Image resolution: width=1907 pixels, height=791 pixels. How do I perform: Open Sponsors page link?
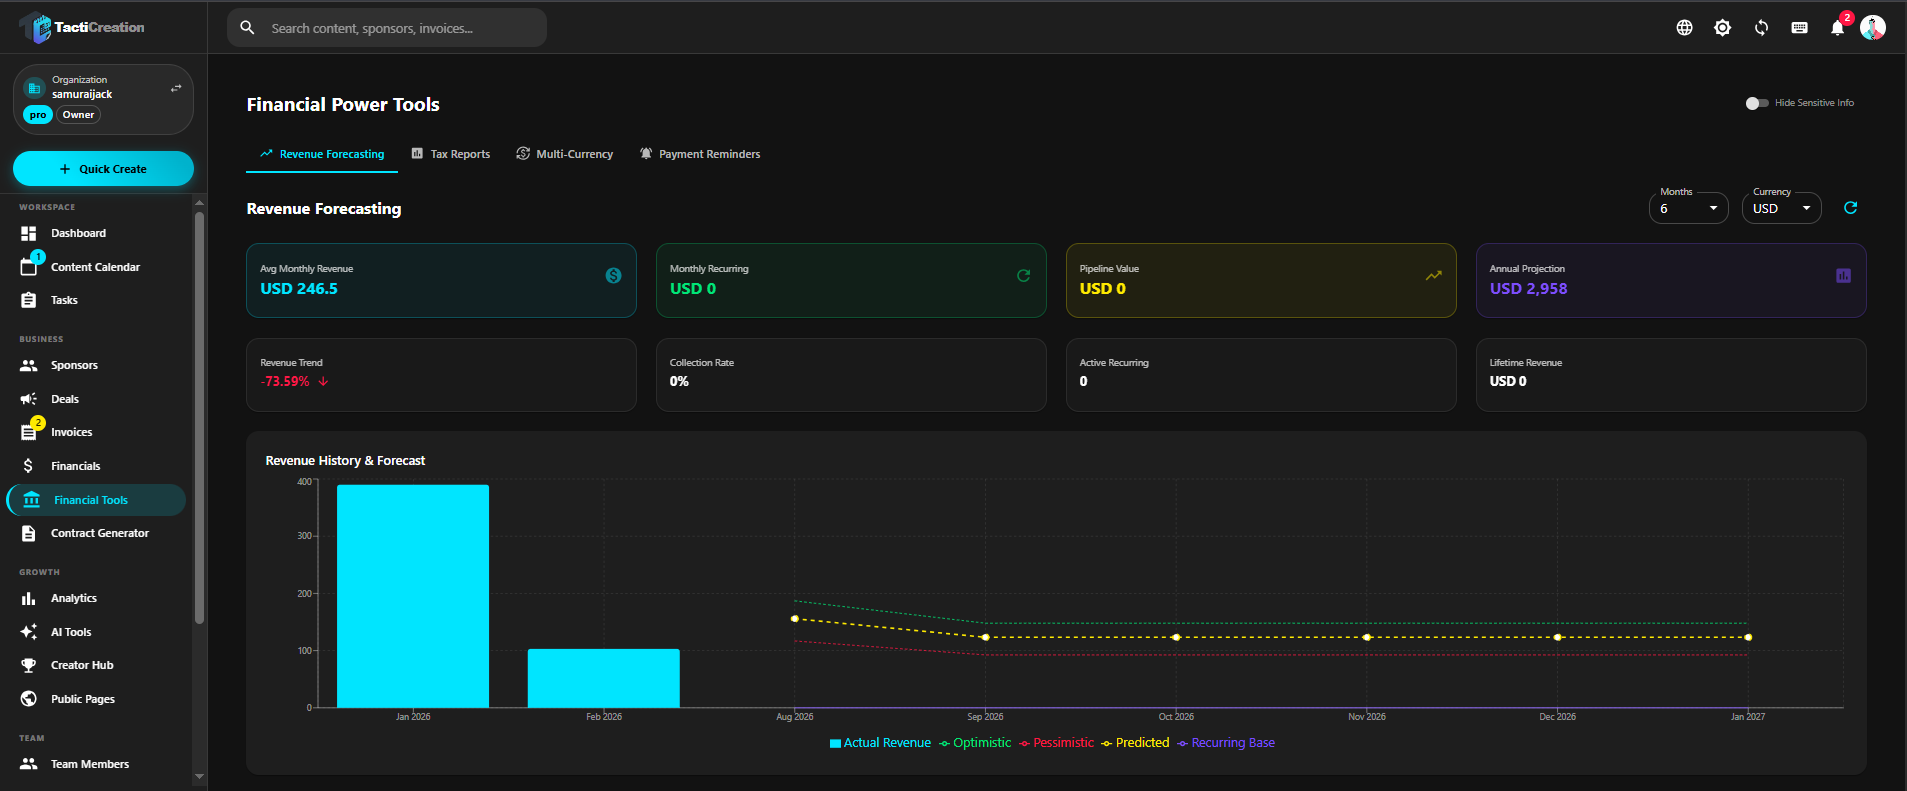tap(74, 365)
